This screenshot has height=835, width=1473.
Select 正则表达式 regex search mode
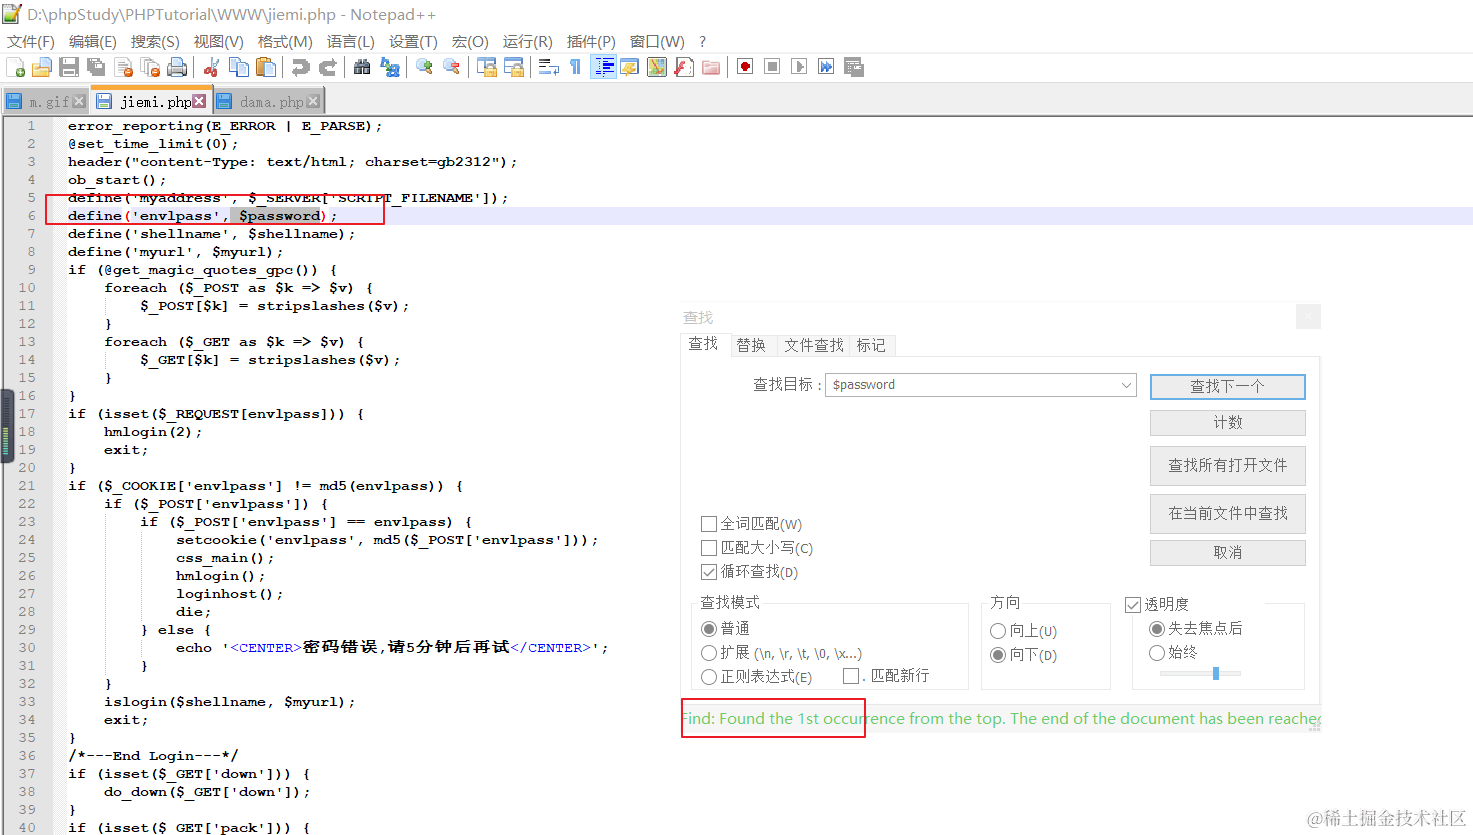(x=709, y=676)
